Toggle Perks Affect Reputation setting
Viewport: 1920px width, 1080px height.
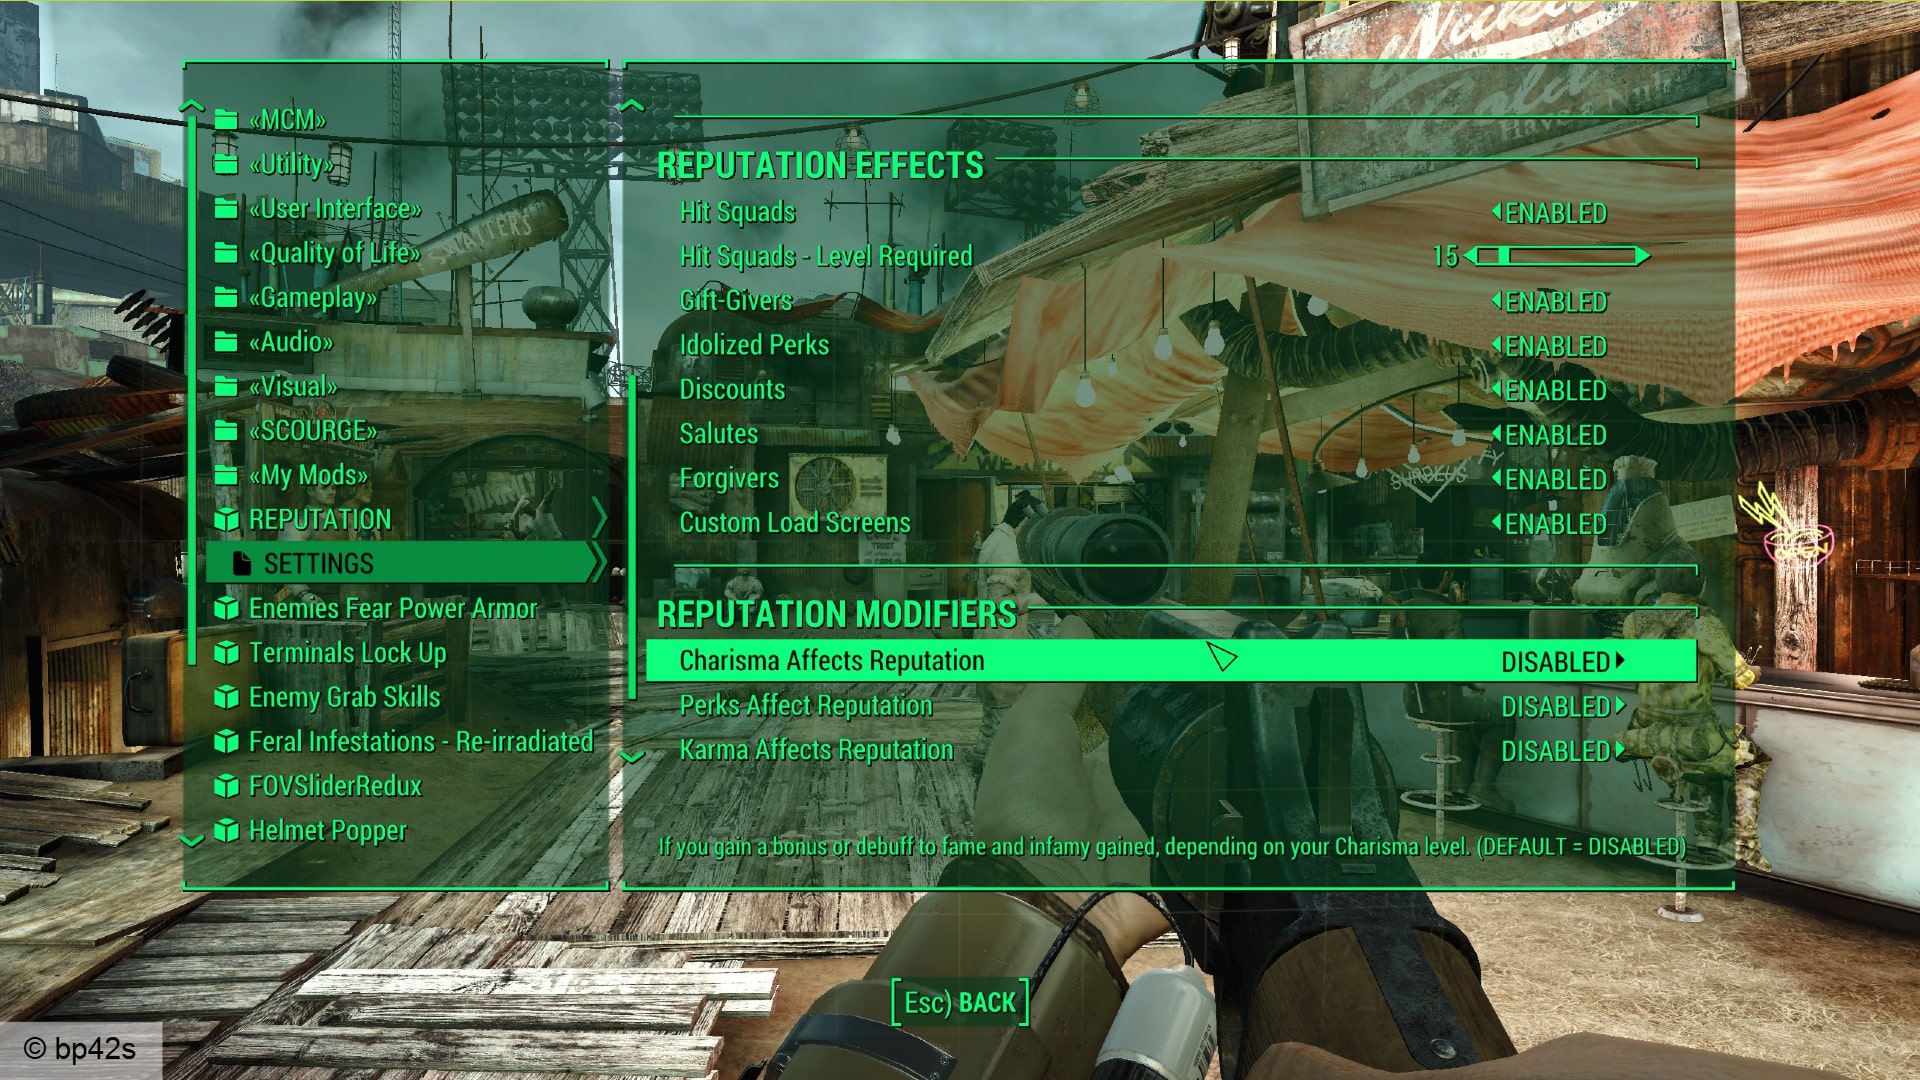tap(1561, 704)
